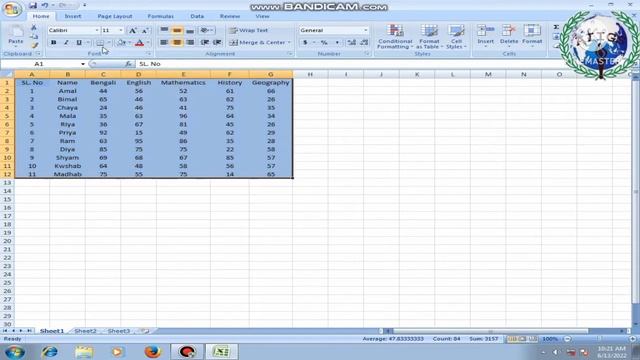Toggle Align Text Right

click(190, 42)
